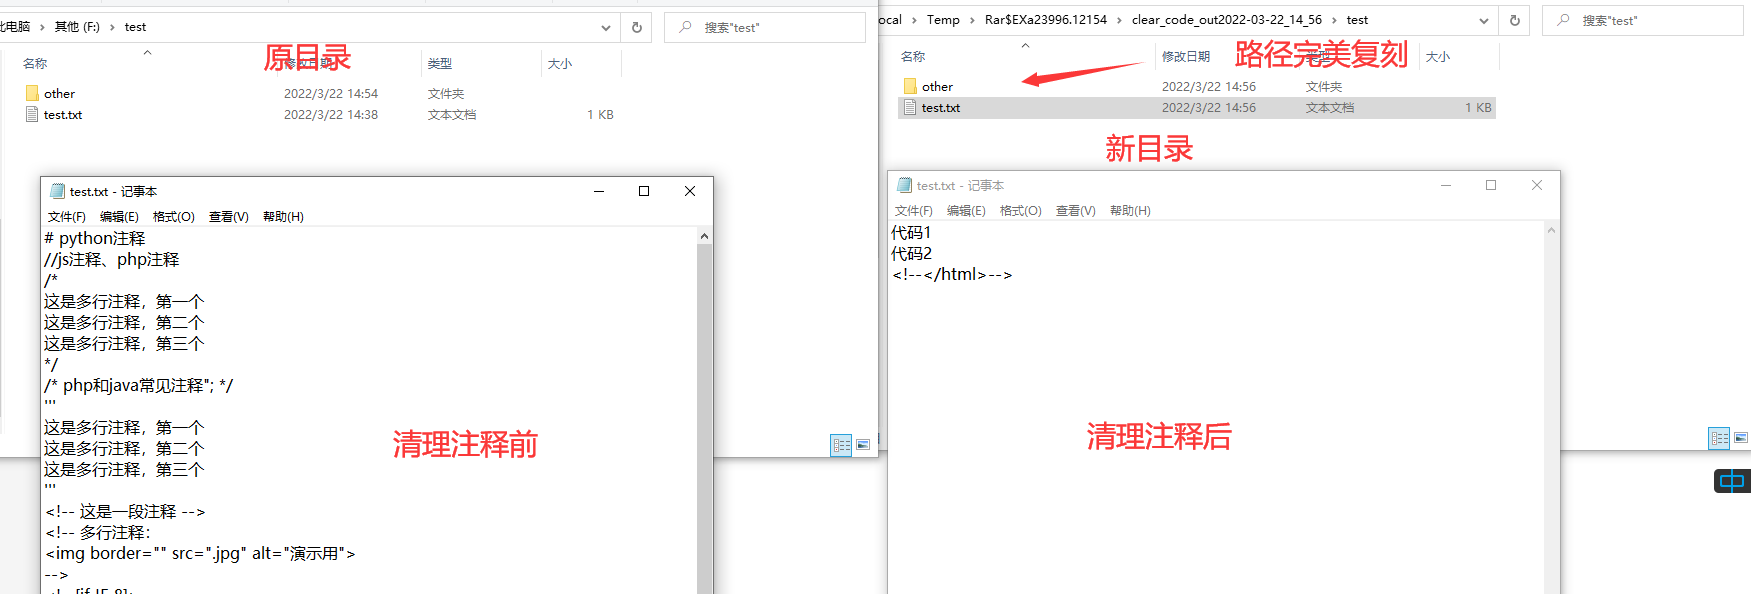Open address history dropdown in right Explorer

coord(1484,20)
